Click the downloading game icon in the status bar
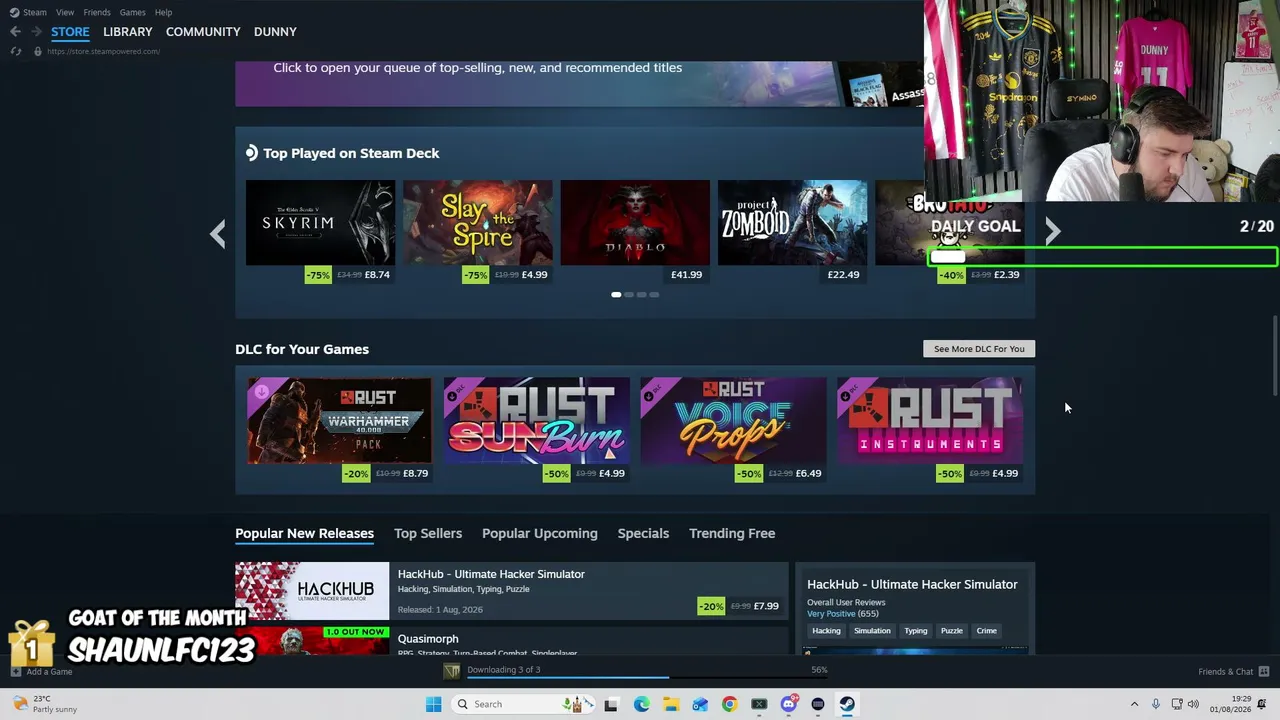Viewport: 1280px width, 720px height. coord(452,671)
